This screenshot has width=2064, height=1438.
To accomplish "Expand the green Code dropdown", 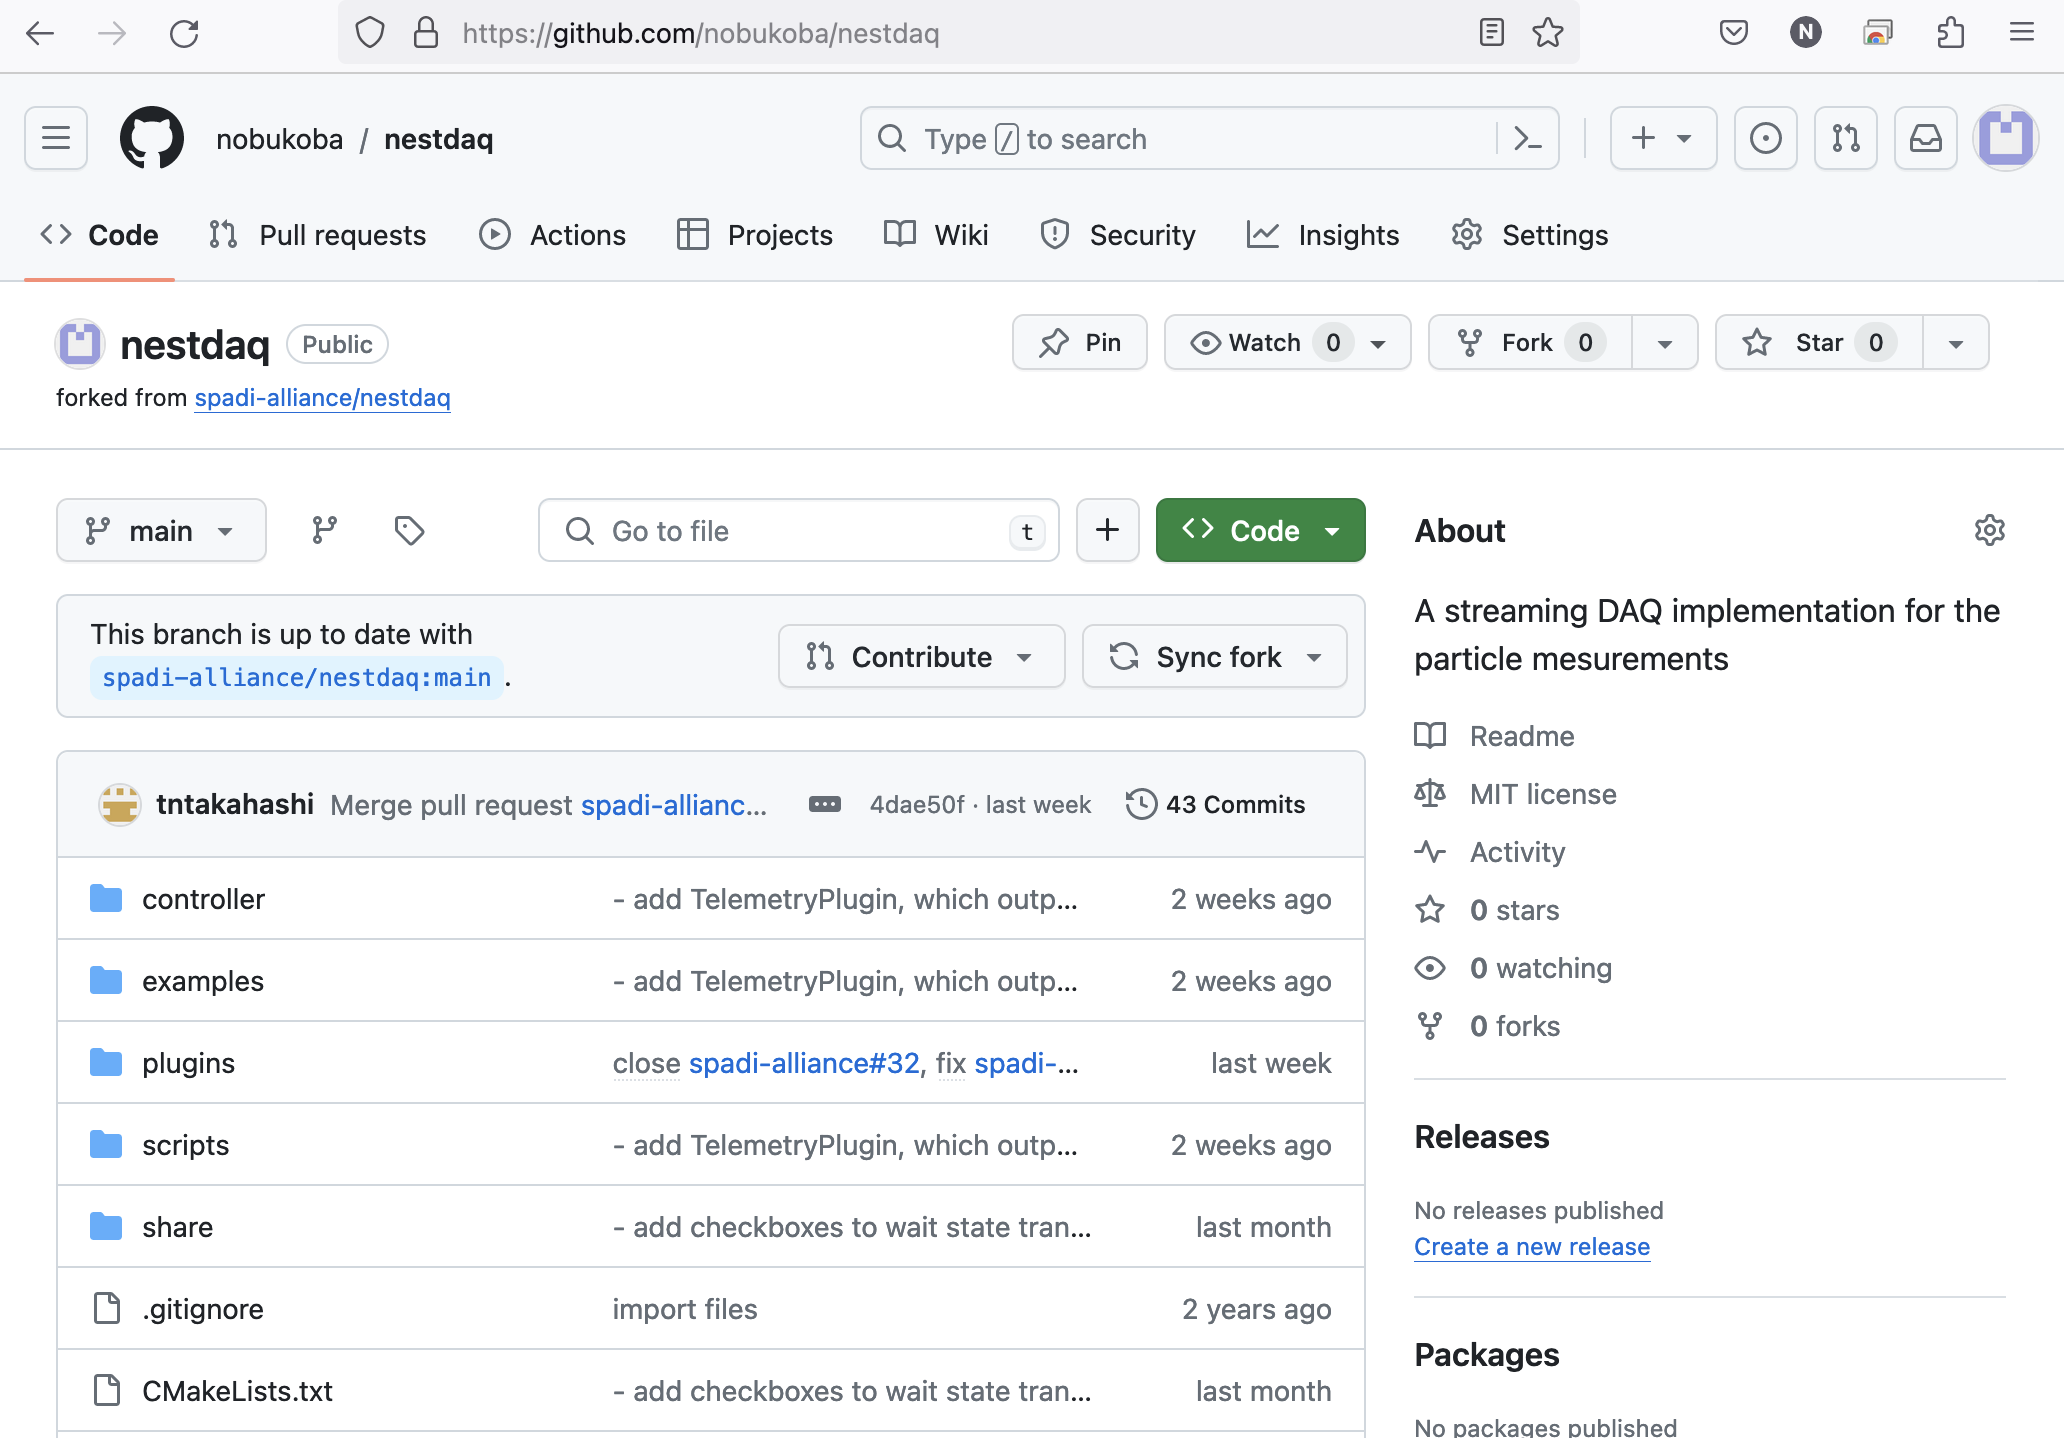I will point(1260,530).
